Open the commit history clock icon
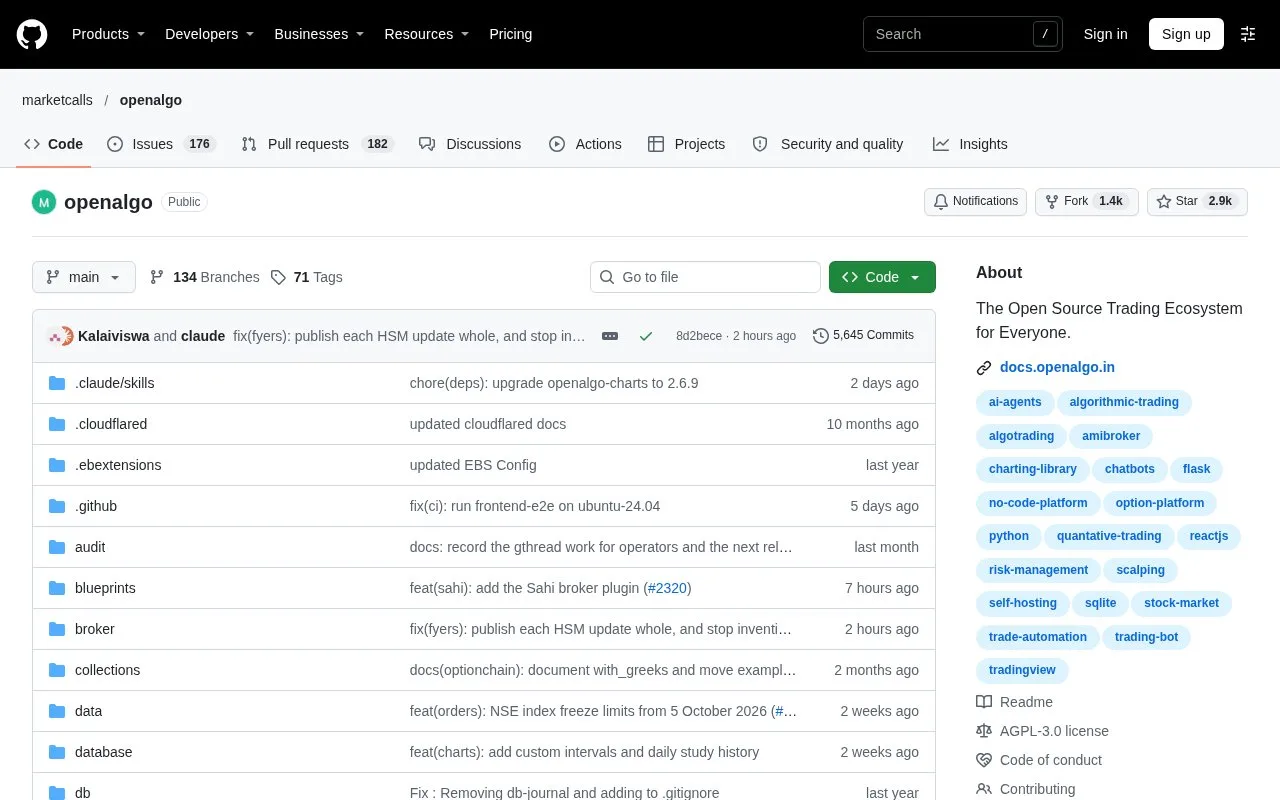The width and height of the screenshot is (1280, 800). point(821,336)
